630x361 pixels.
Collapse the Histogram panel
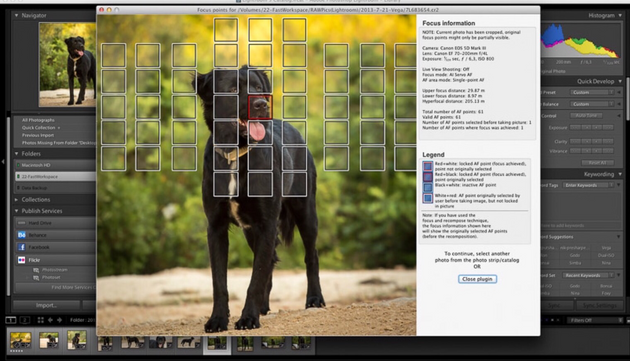[620, 15]
